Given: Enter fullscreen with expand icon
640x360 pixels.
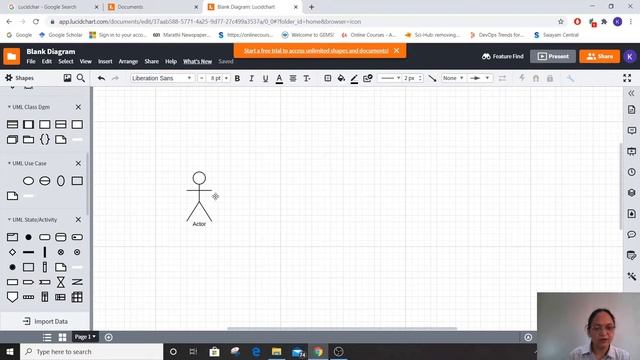Looking at the screenshot, I should tap(627, 78).
